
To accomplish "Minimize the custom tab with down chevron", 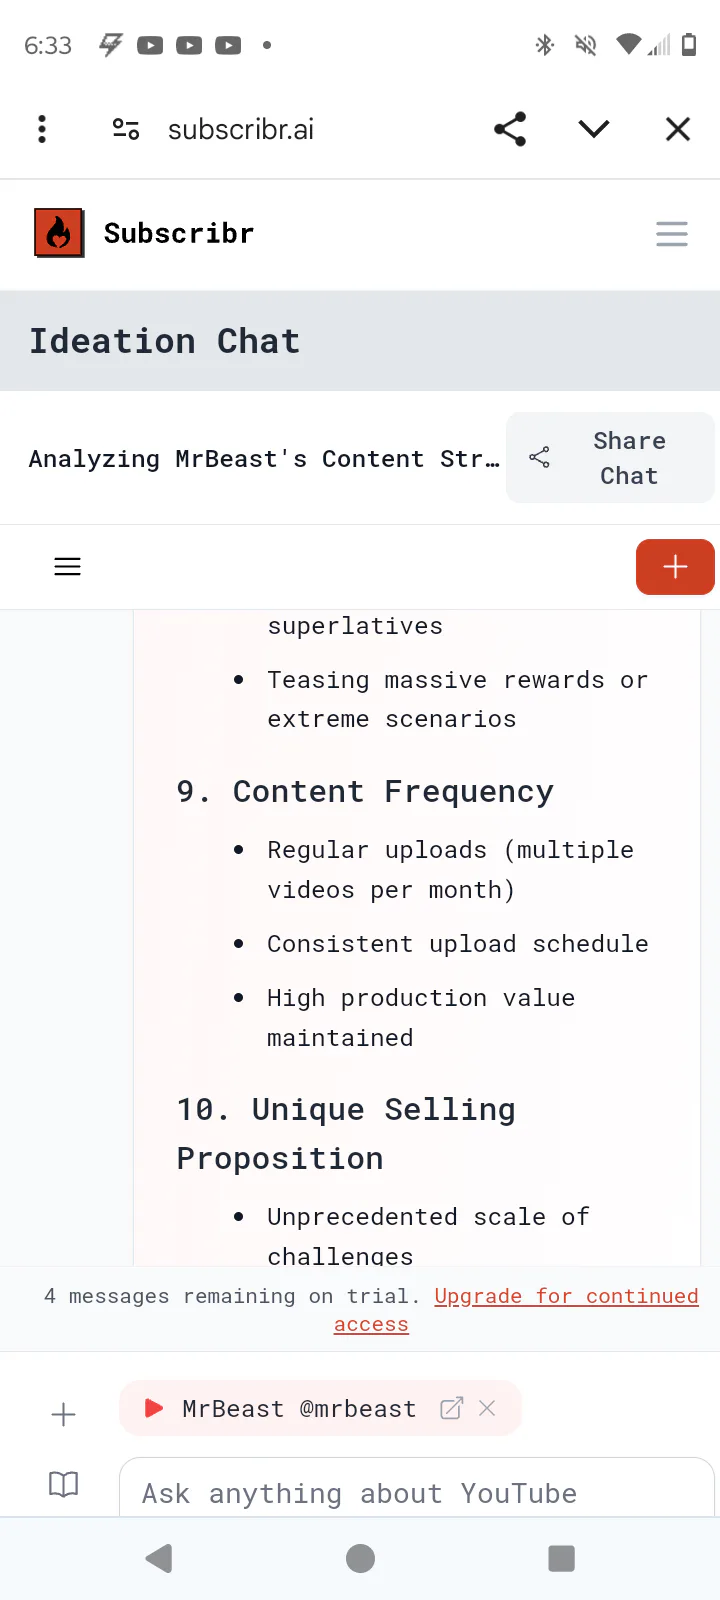I will tap(594, 129).
